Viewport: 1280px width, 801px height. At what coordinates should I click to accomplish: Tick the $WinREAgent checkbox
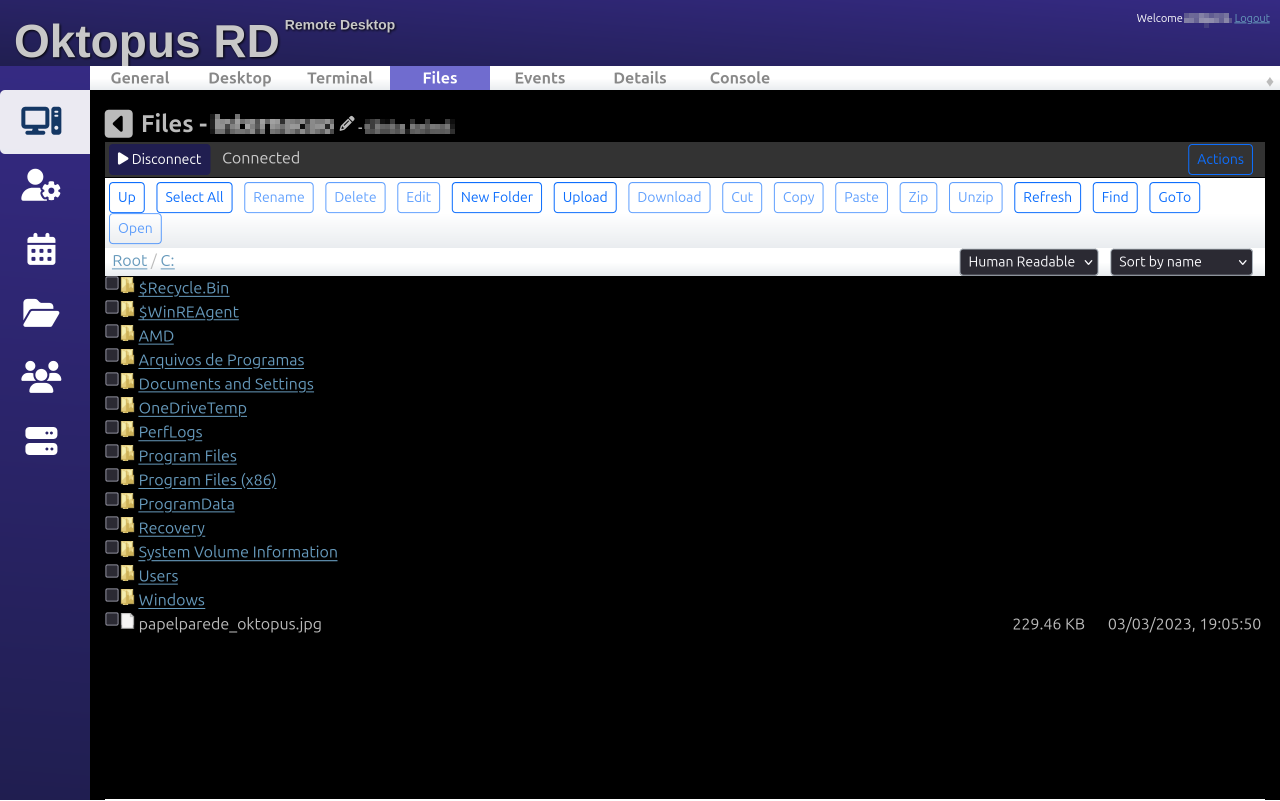pos(112,308)
